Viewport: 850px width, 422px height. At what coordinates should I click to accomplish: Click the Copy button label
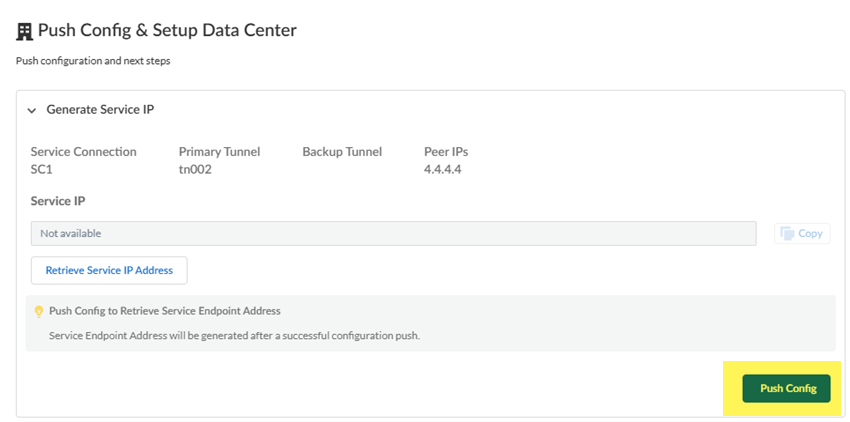pyautogui.click(x=810, y=233)
